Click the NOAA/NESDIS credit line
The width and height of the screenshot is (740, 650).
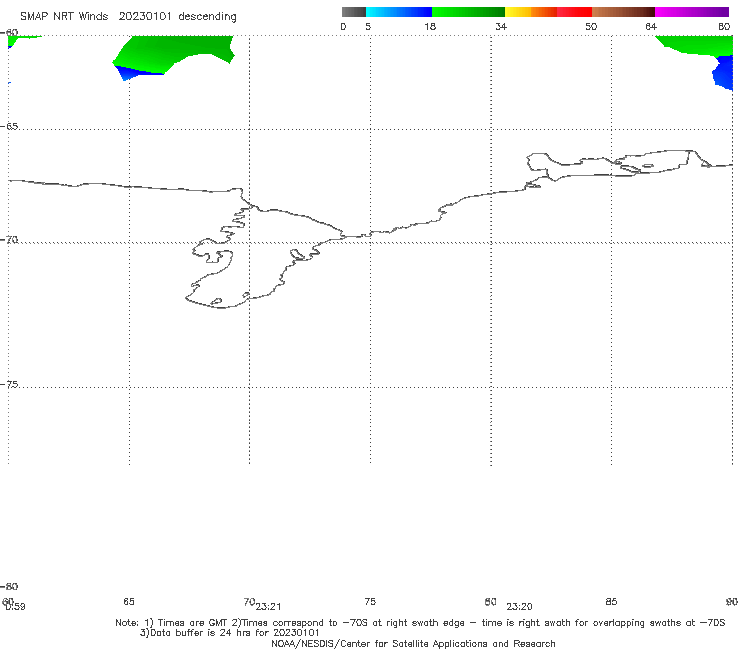413,644
